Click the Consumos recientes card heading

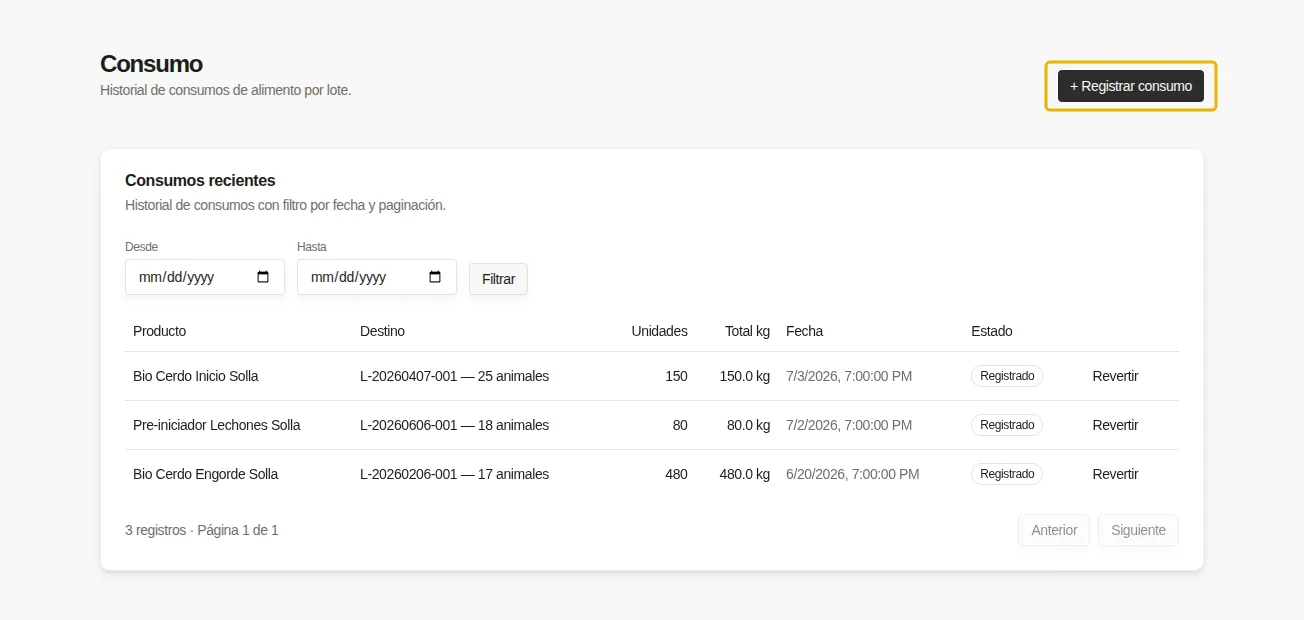[x=200, y=181]
